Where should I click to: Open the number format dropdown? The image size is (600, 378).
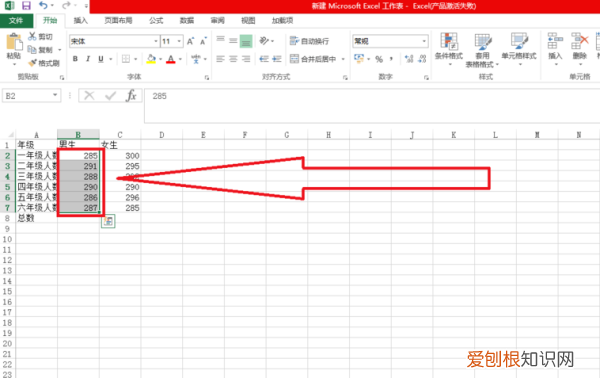pos(424,41)
